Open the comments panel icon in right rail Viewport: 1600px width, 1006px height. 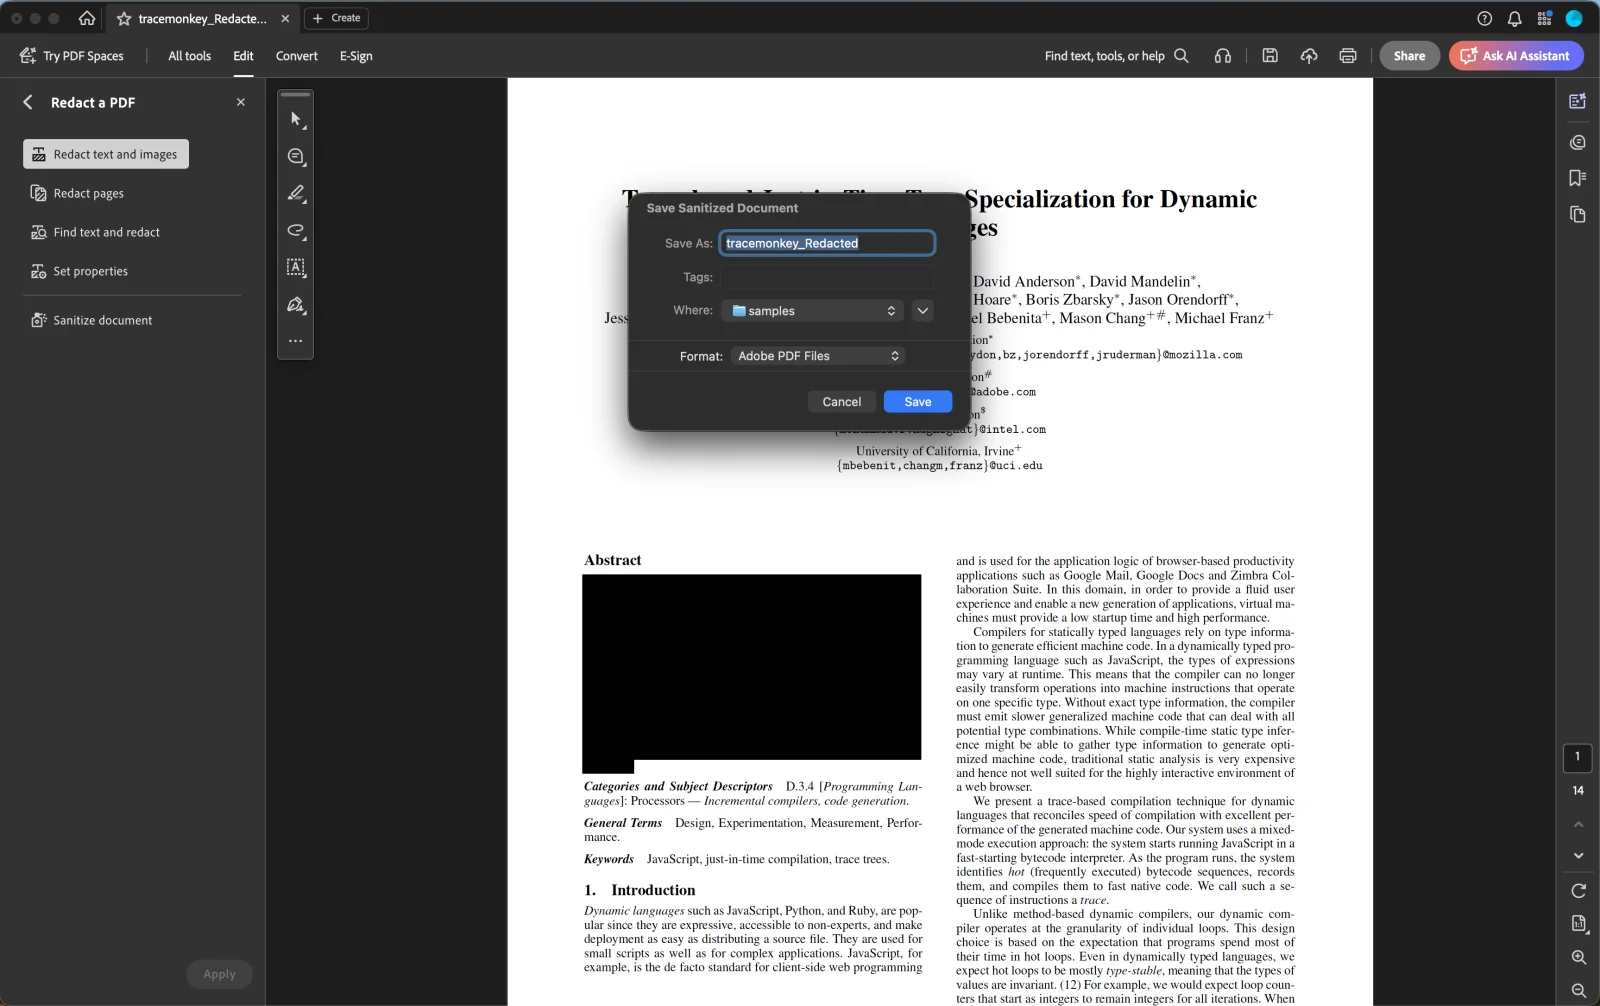pos(1578,142)
